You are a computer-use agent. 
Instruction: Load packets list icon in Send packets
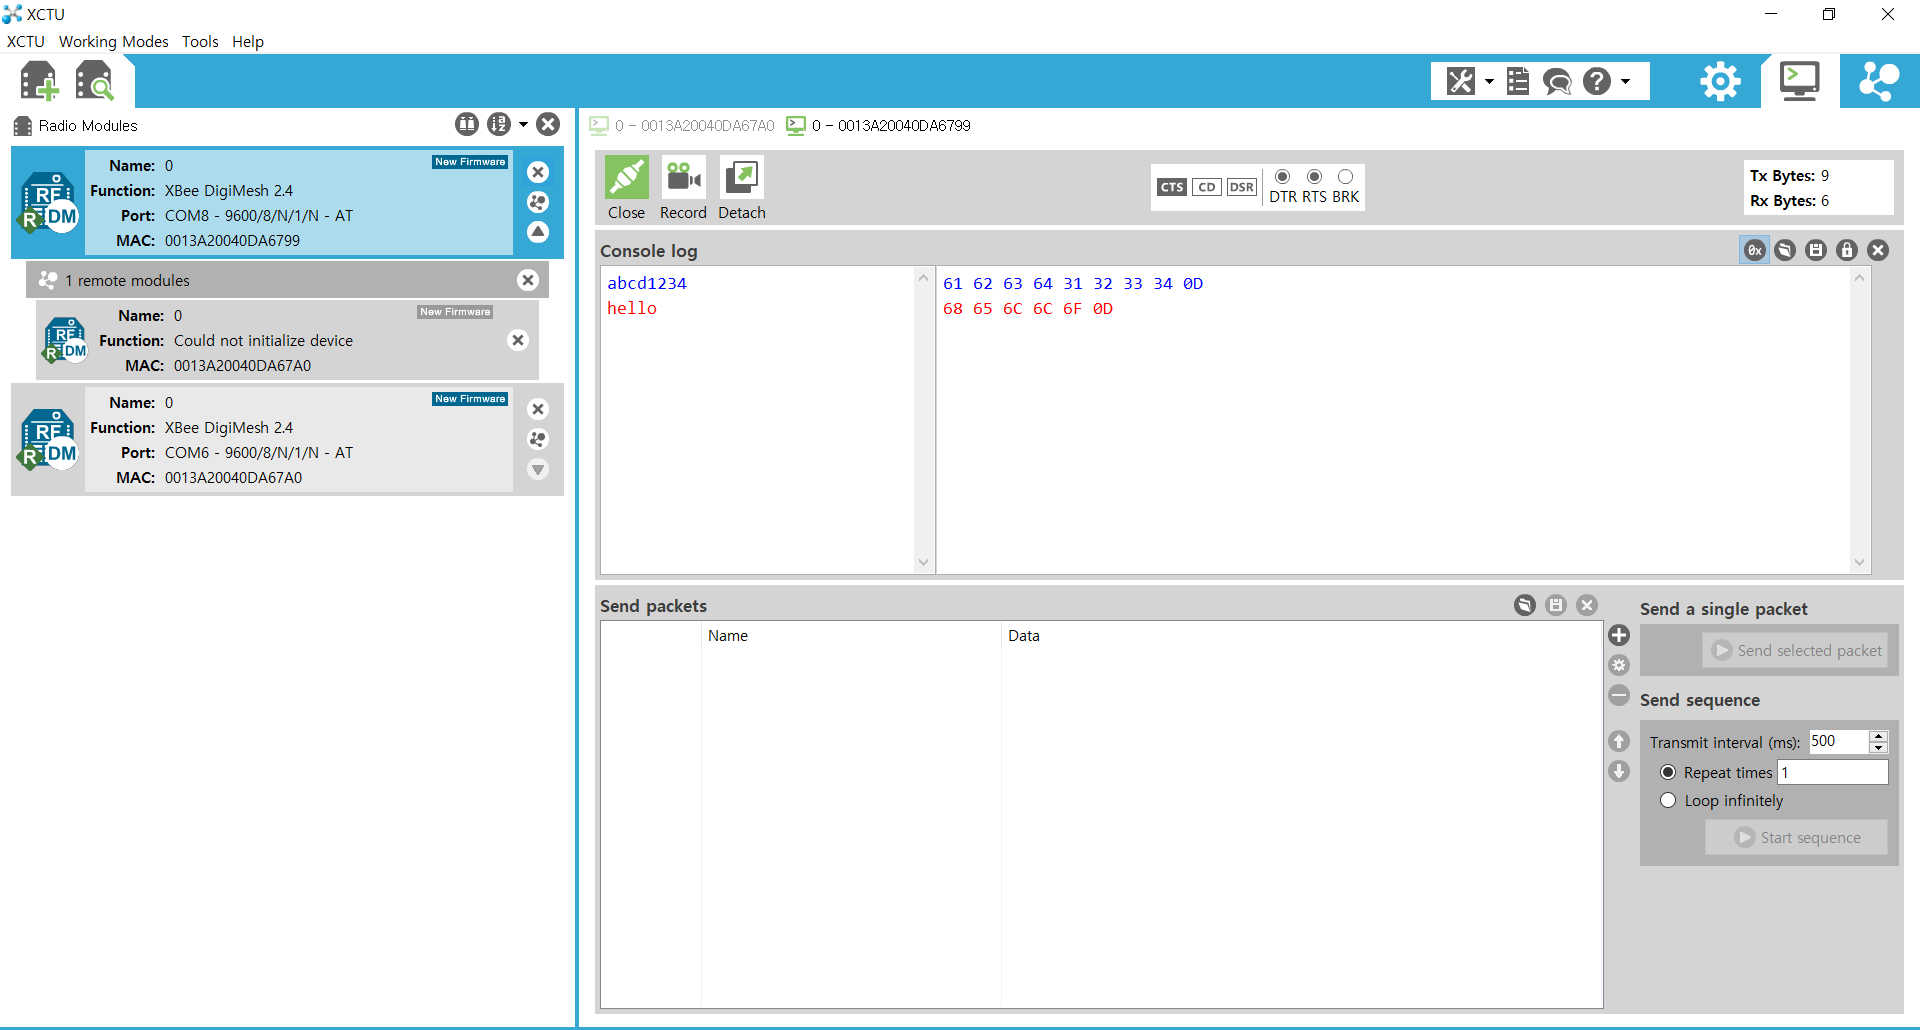[1525, 605]
